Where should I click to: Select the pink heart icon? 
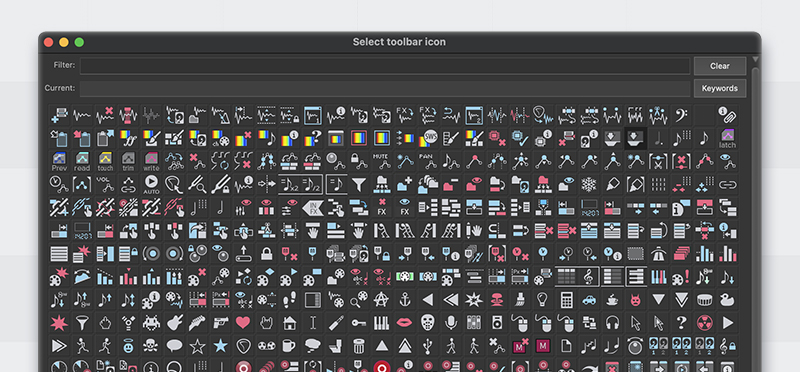point(243,323)
